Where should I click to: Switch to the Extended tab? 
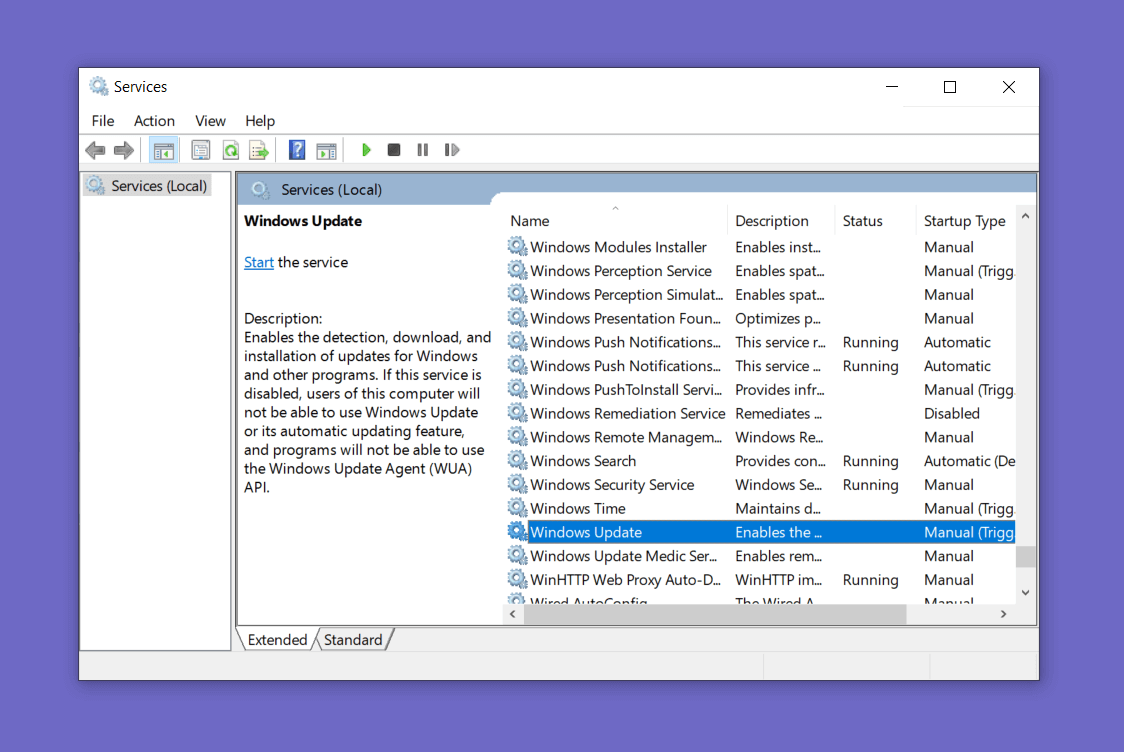tap(277, 639)
